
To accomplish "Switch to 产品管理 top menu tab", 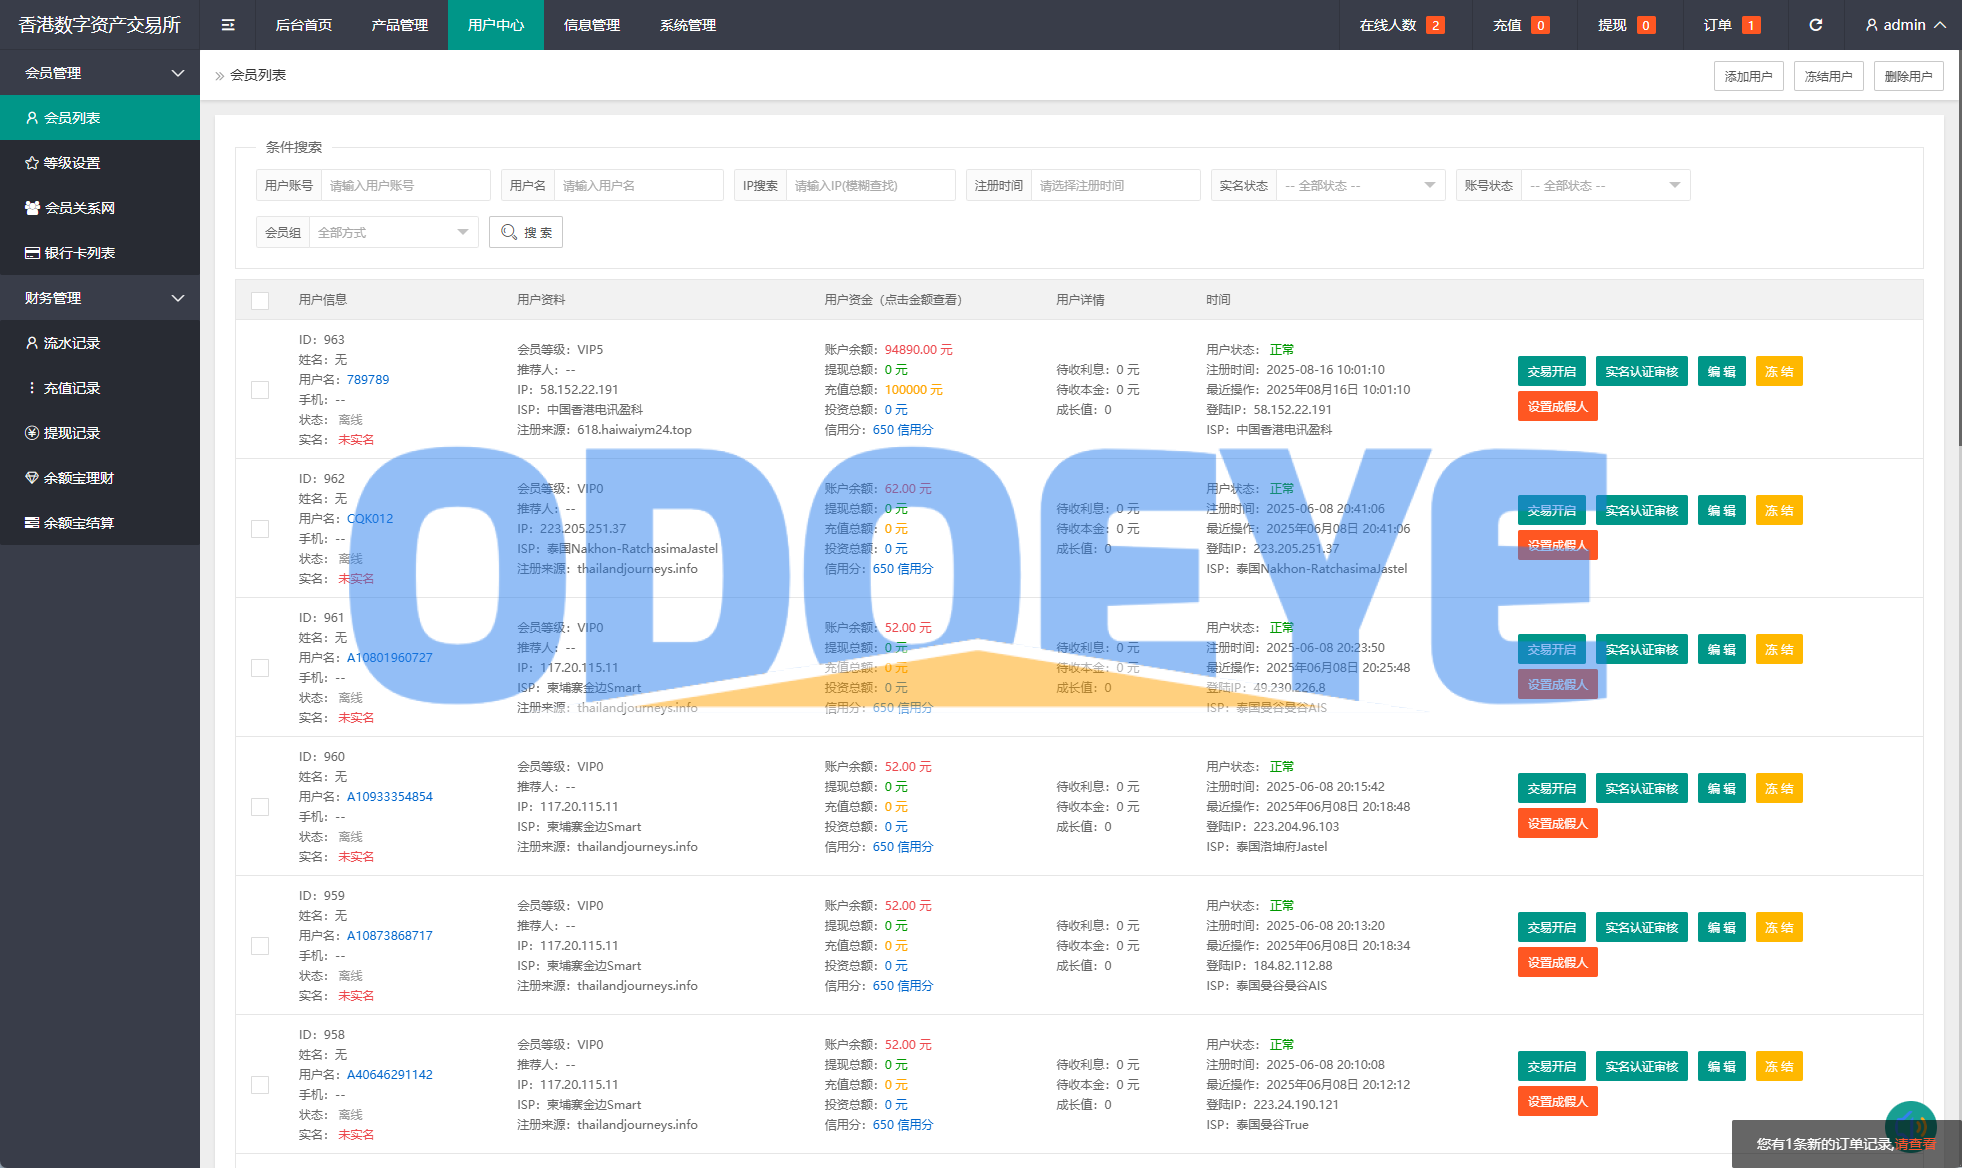I will (399, 25).
